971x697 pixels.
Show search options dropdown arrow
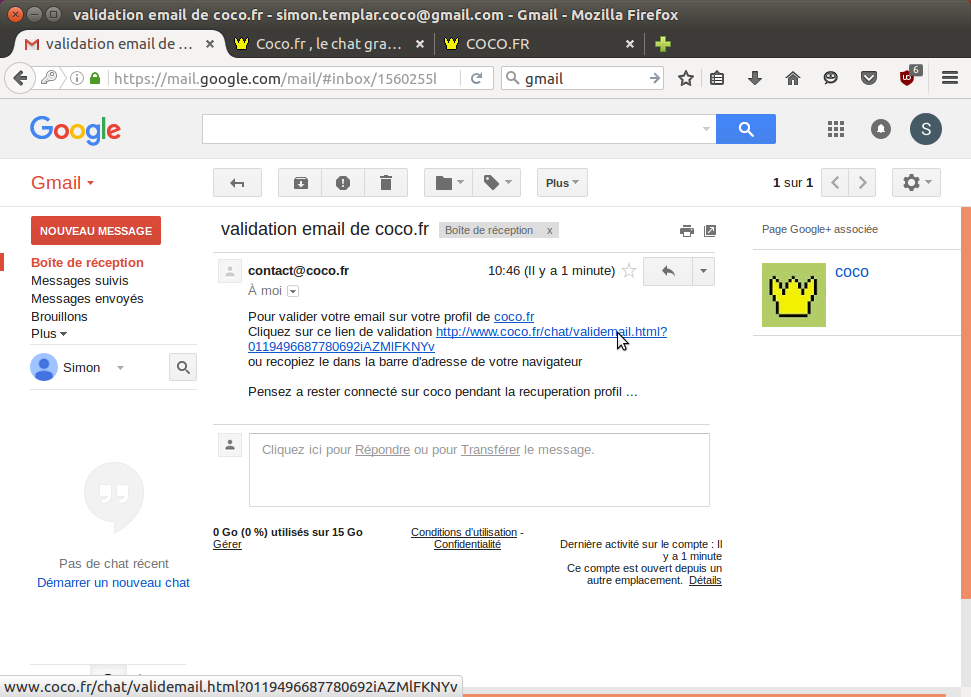point(706,129)
